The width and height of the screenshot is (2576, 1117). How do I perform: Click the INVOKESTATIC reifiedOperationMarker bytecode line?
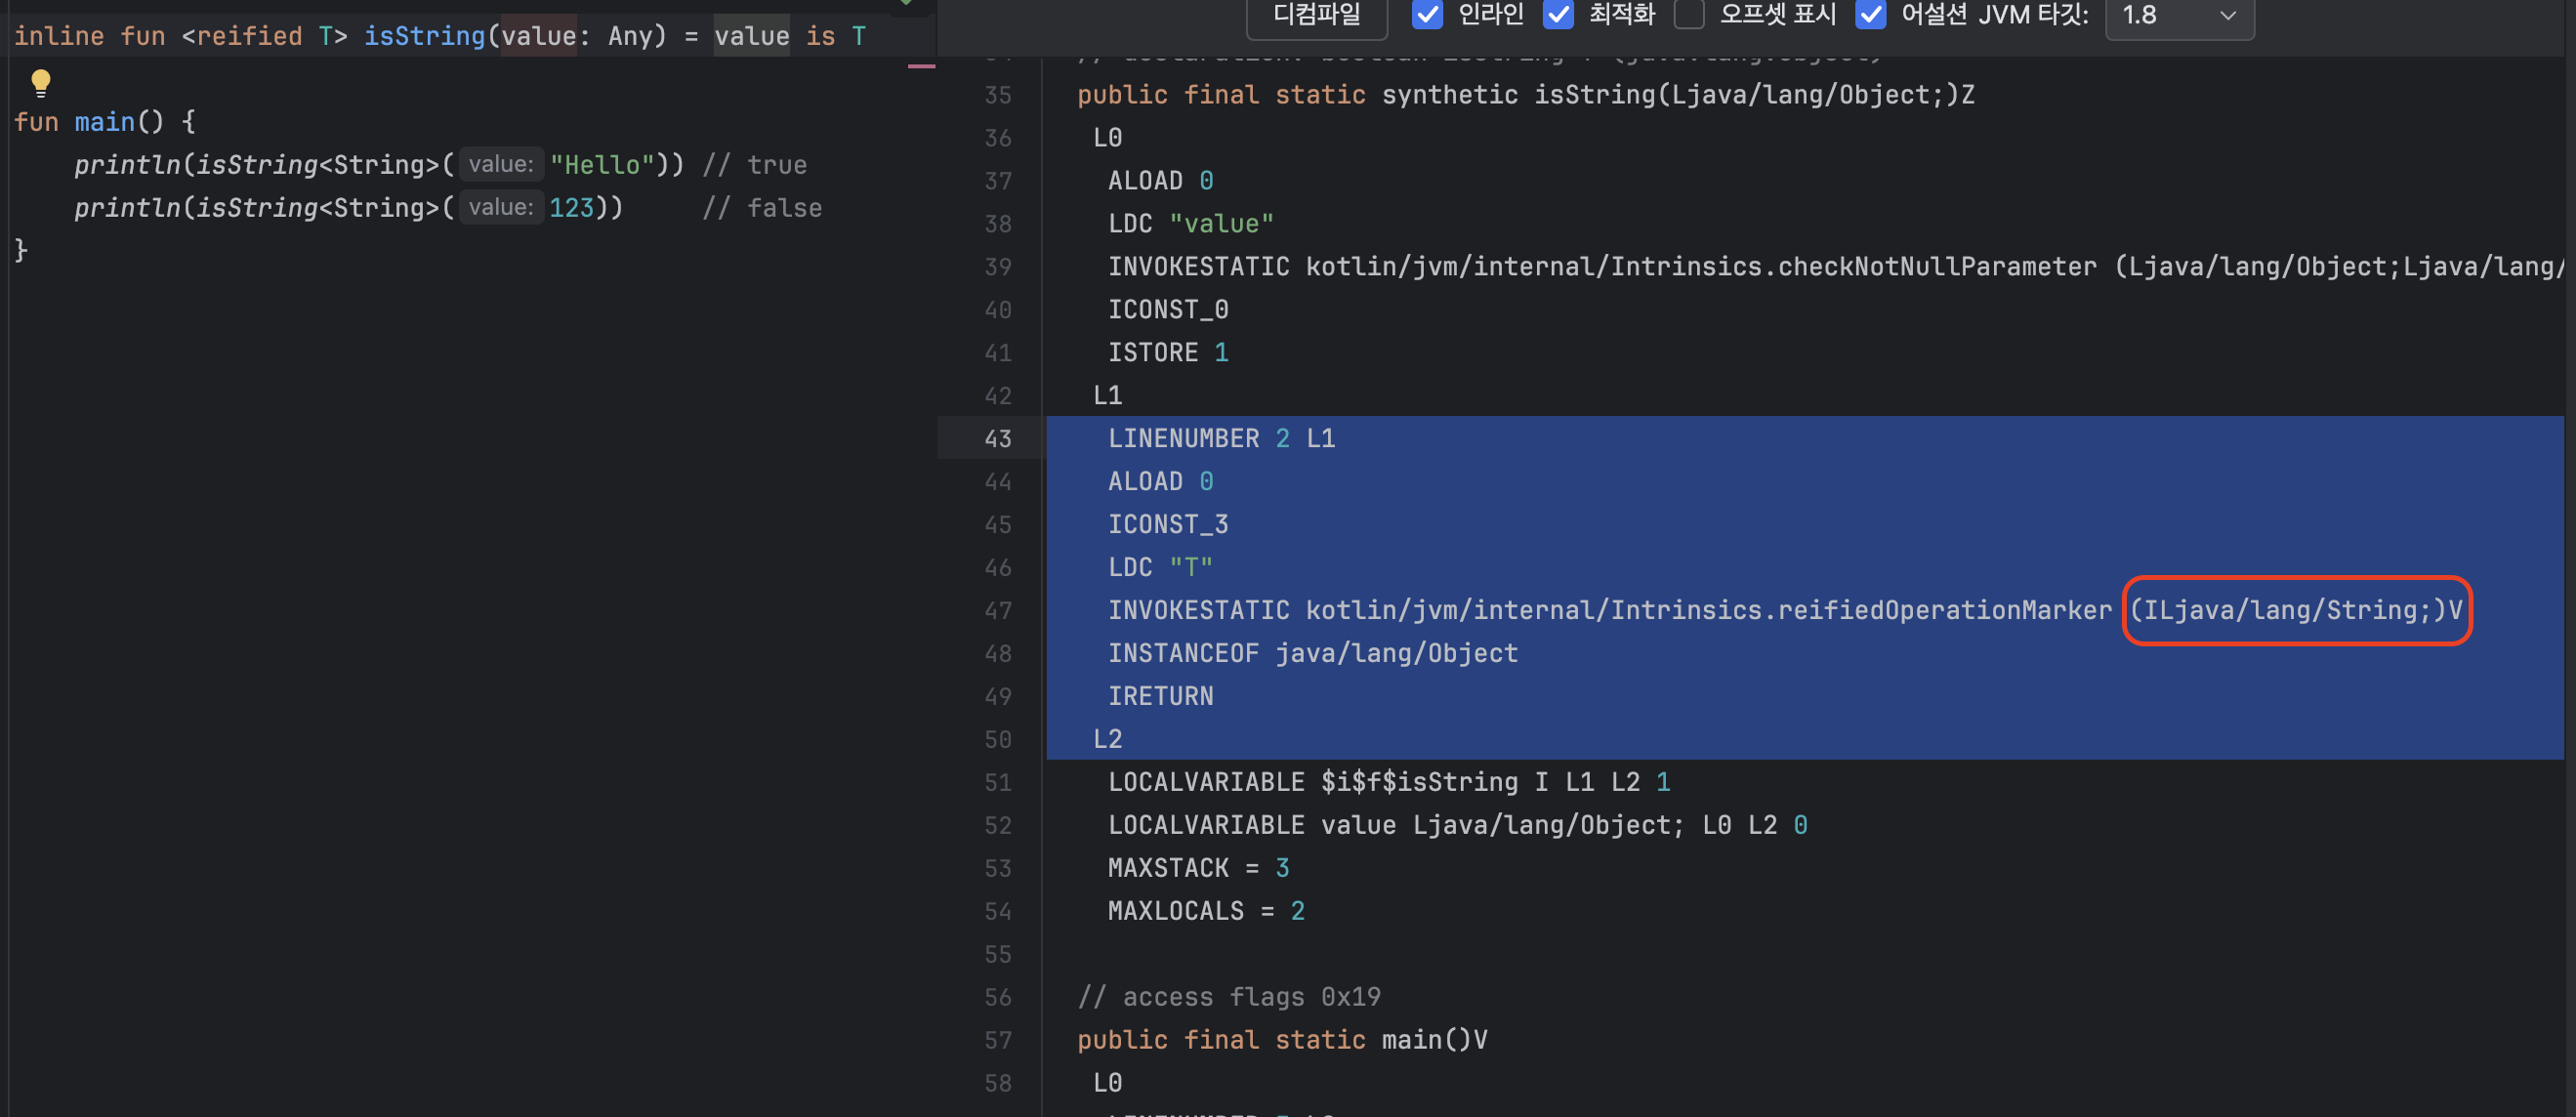click(x=1608, y=610)
